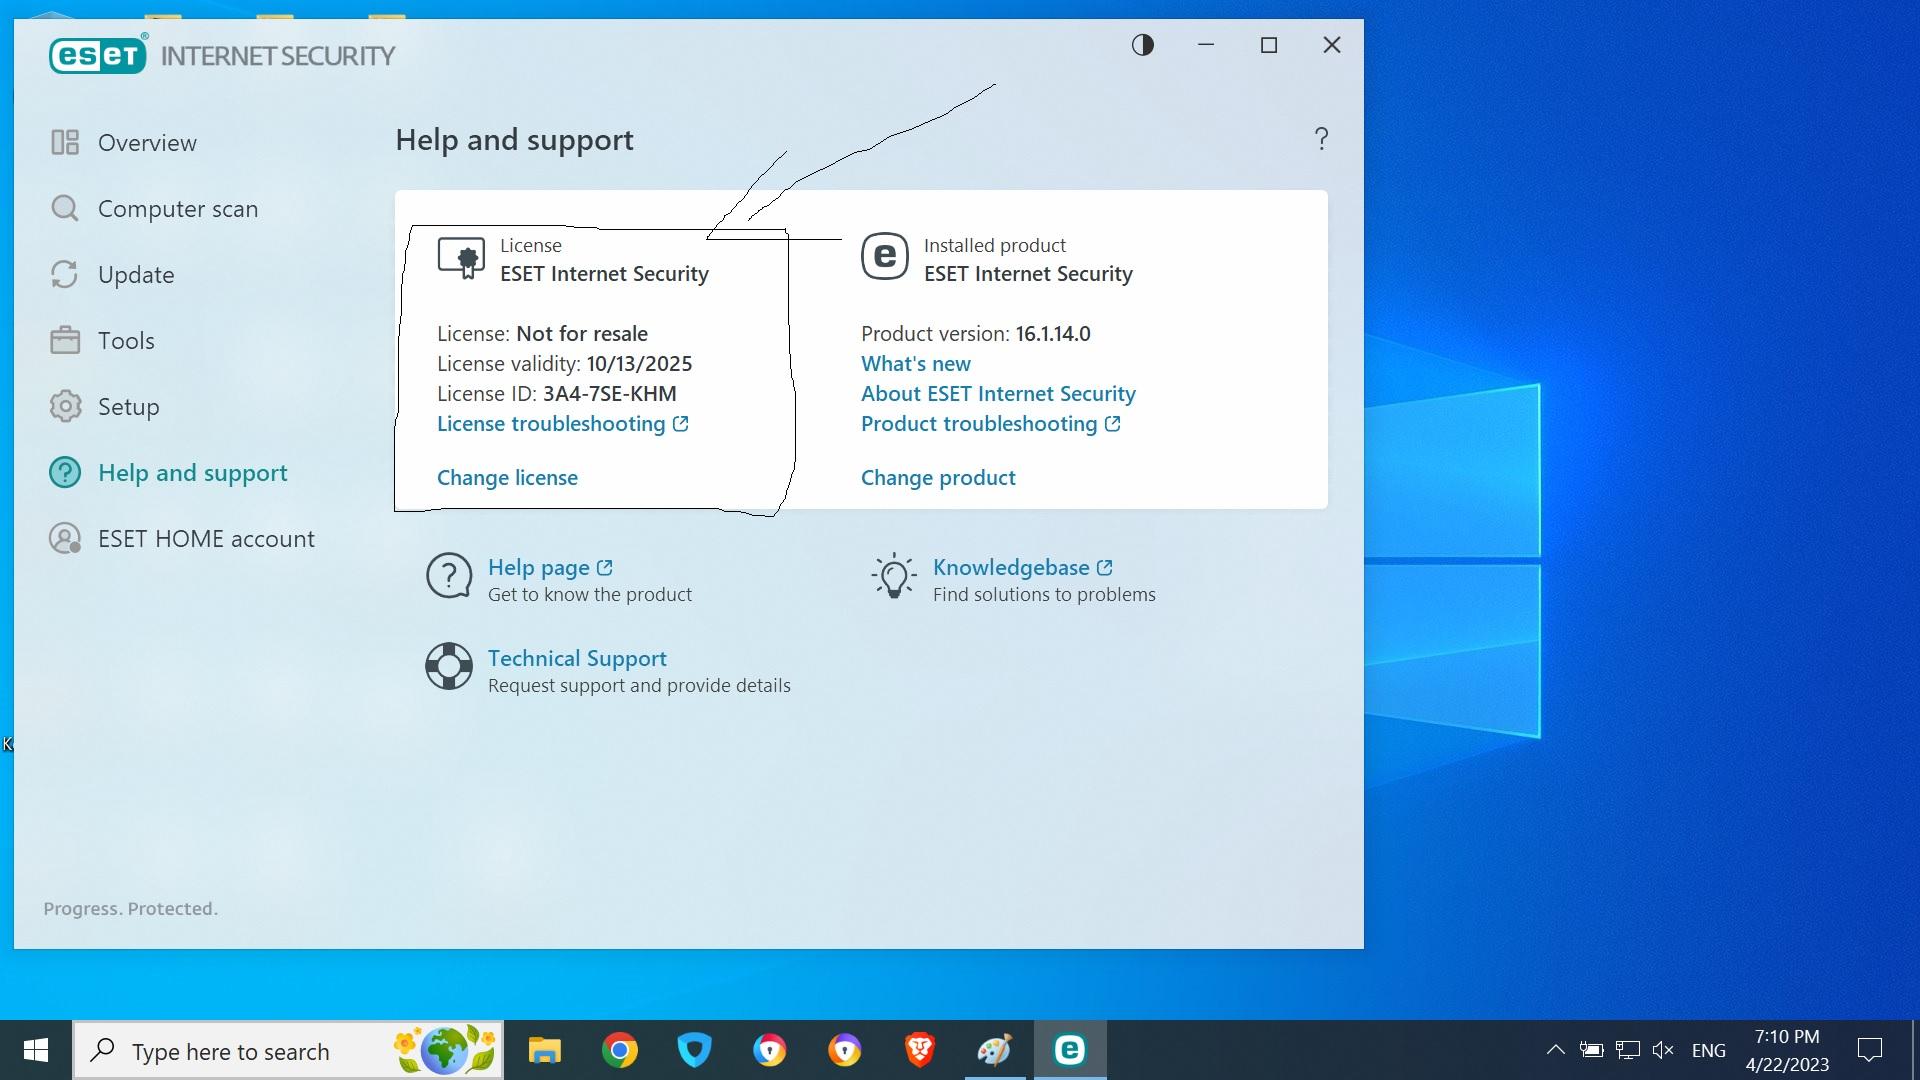This screenshot has width=1920, height=1080.
Task: Click the Overview dashboard icon
Action: click(x=65, y=143)
